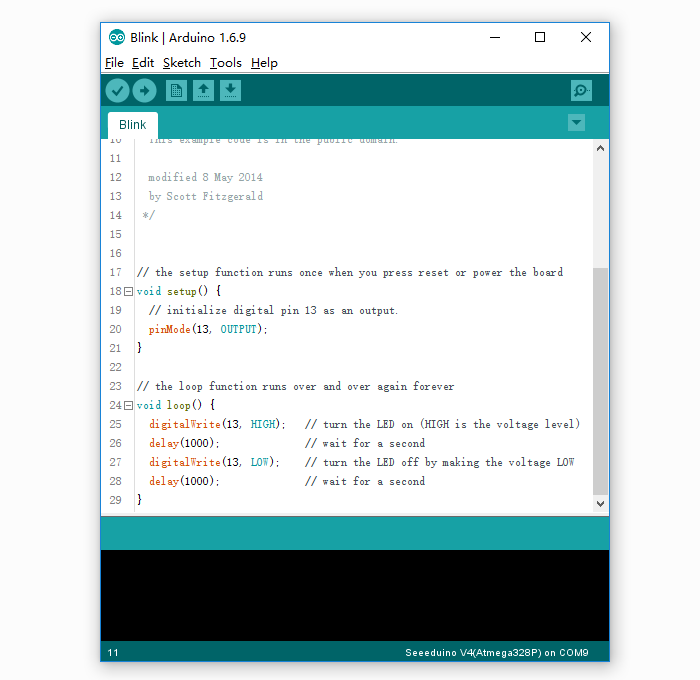The image size is (700, 680).
Task: Minimize the Arduino window
Action: point(495,38)
